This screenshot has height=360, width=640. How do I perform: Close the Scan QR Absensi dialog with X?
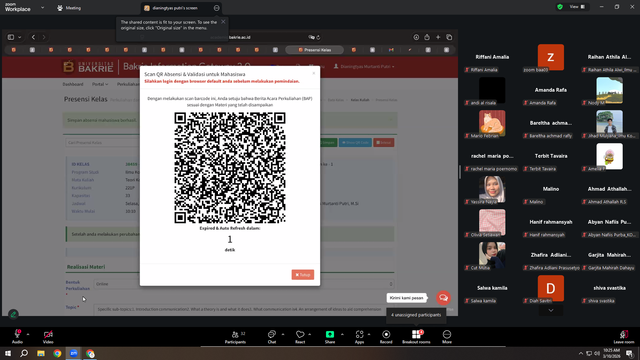click(x=313, y=73)
